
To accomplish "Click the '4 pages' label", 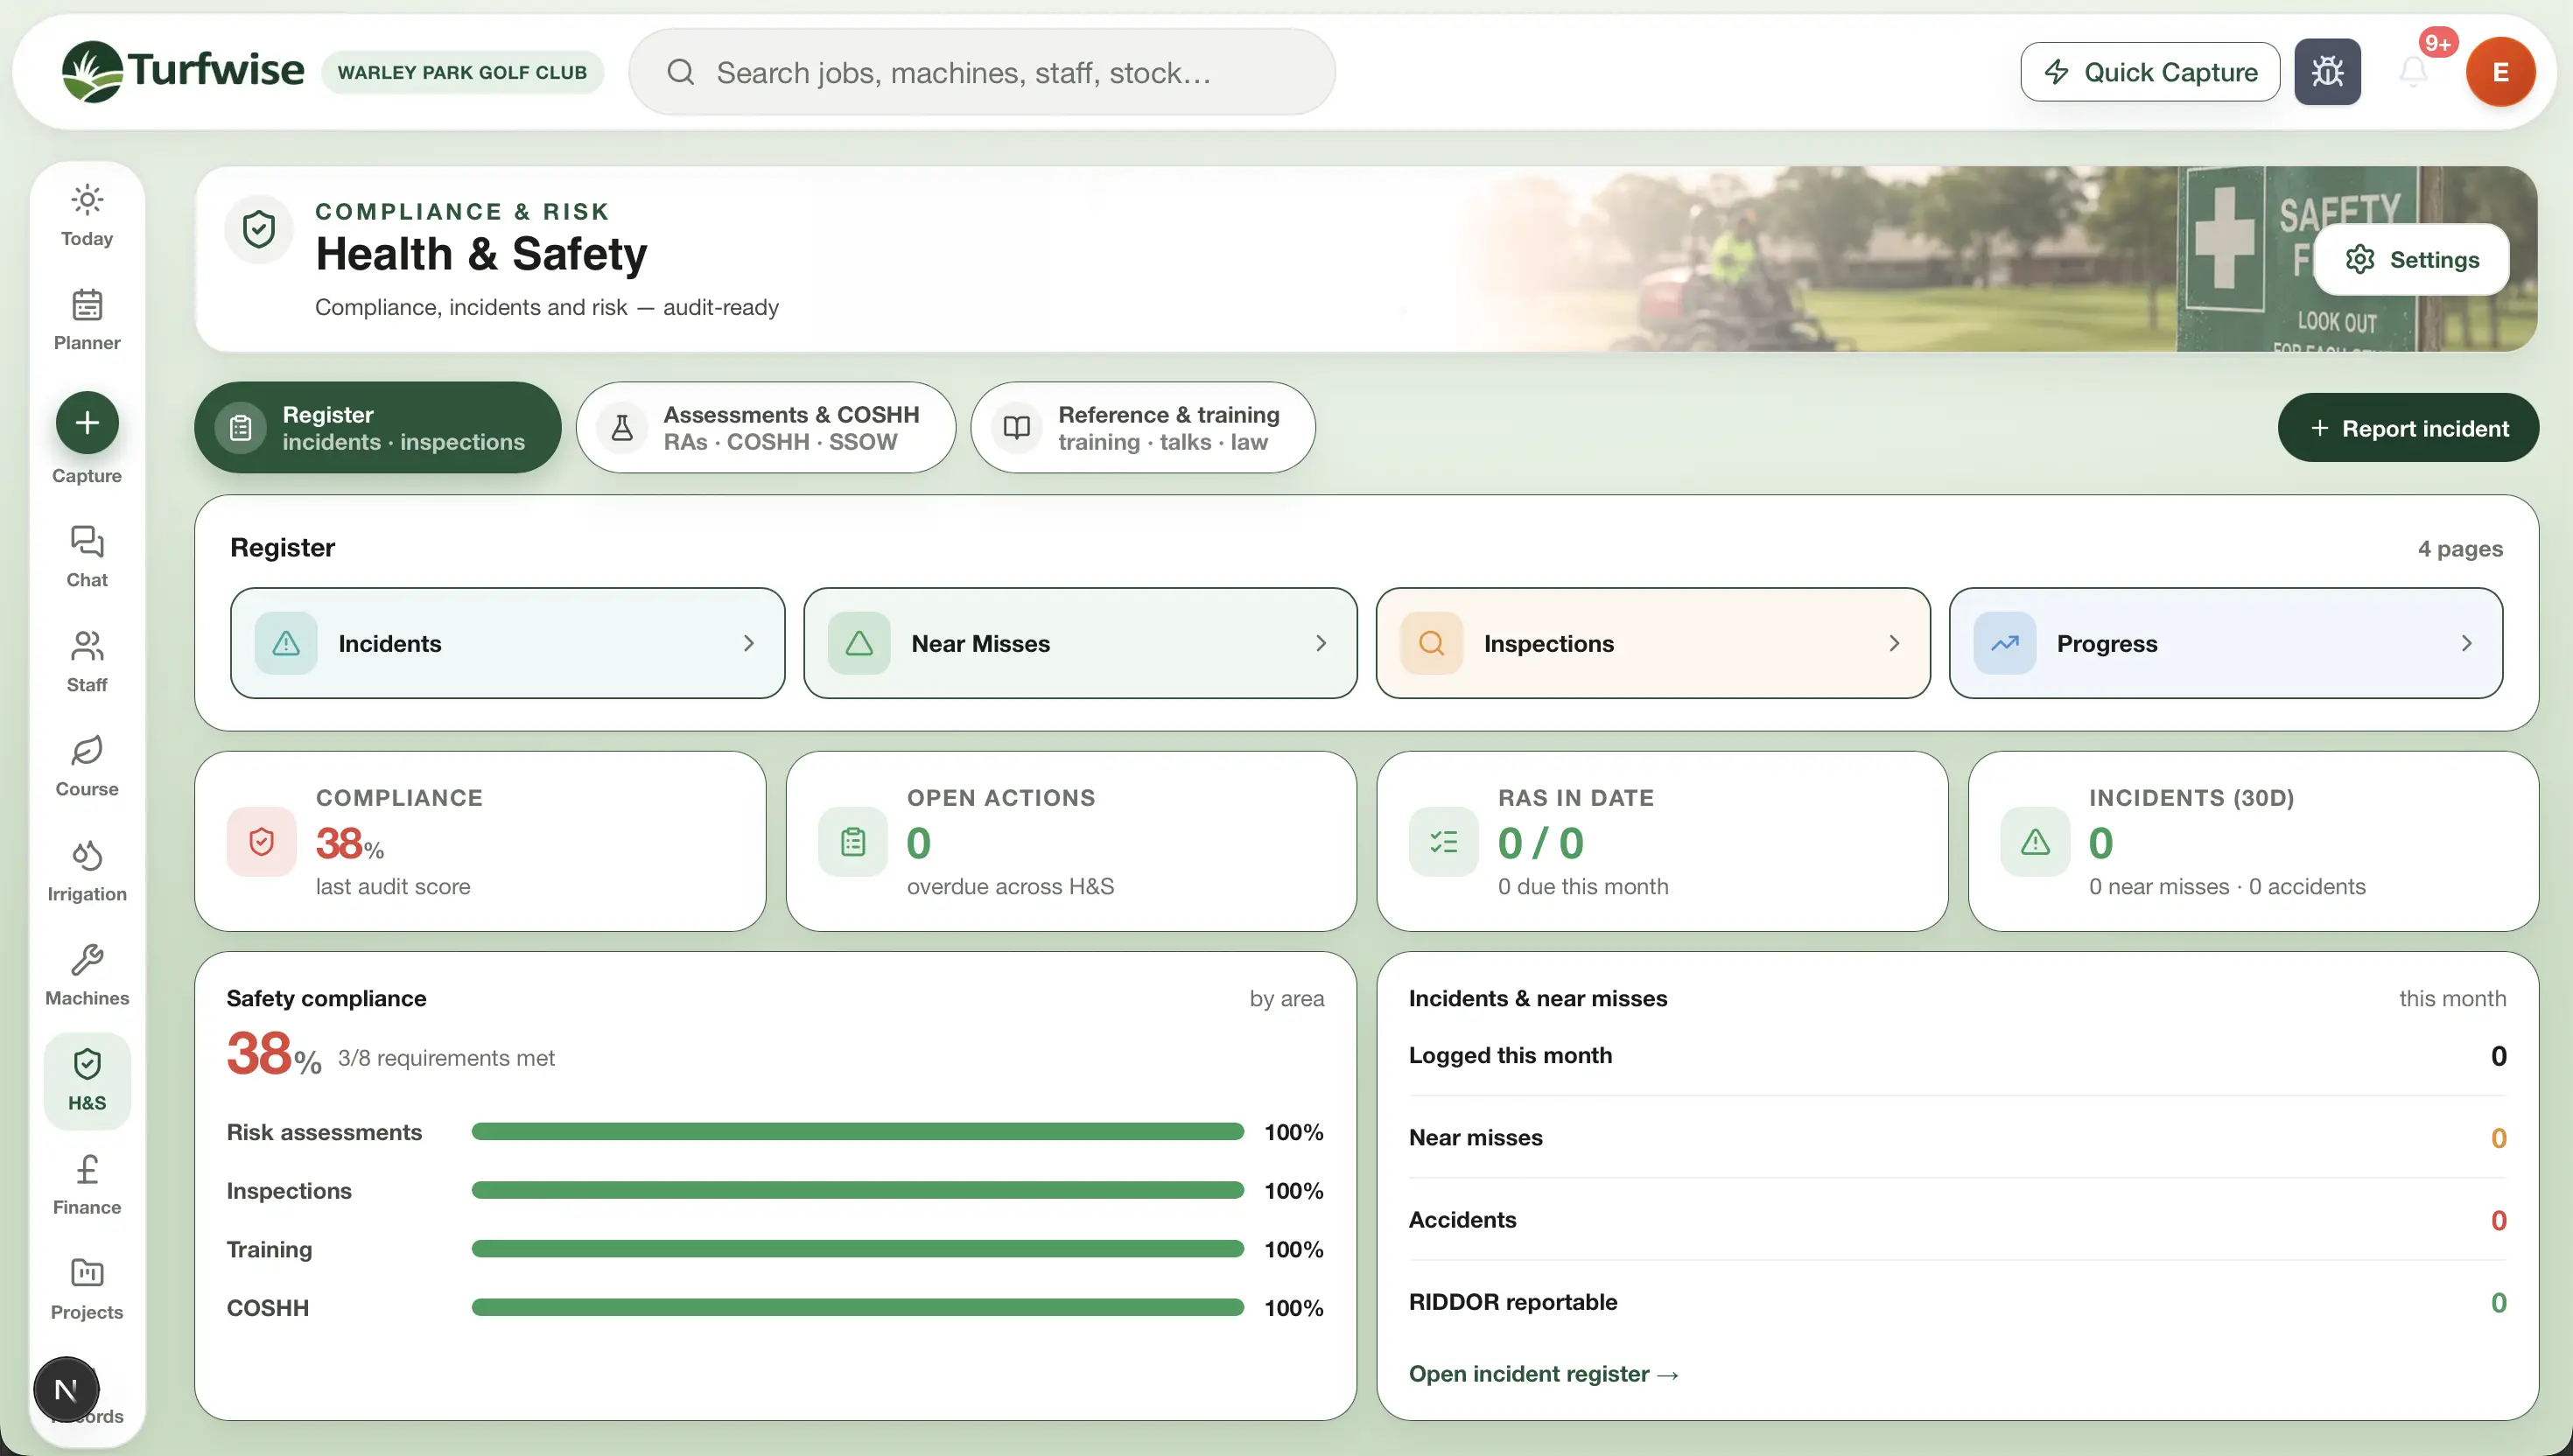I will [x=2460, y=548].
